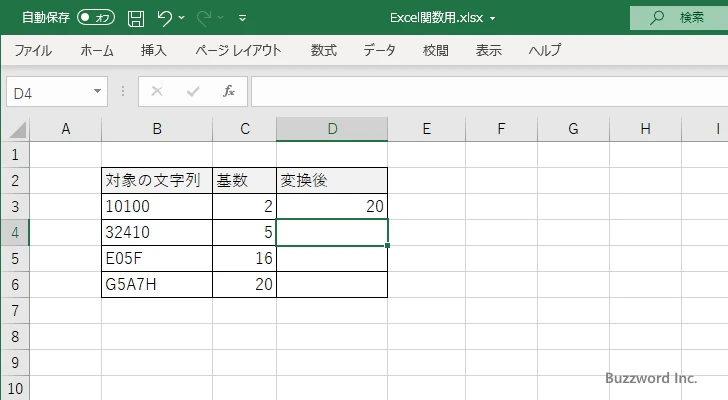Select row 8 header

(15, 336)
